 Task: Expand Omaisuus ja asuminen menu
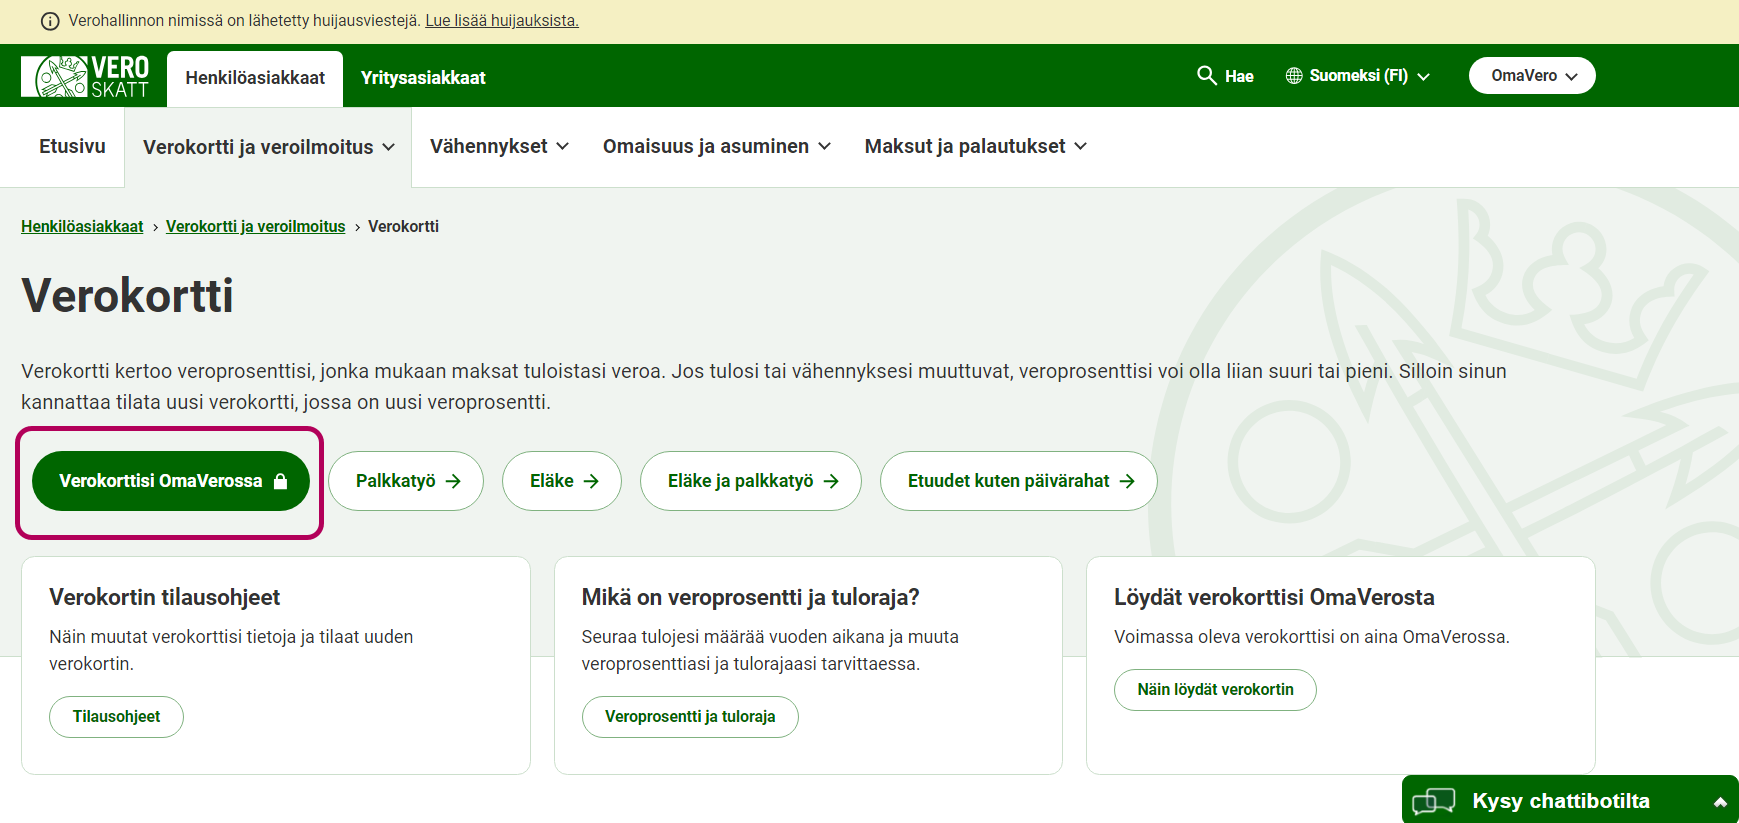[717, 146]
